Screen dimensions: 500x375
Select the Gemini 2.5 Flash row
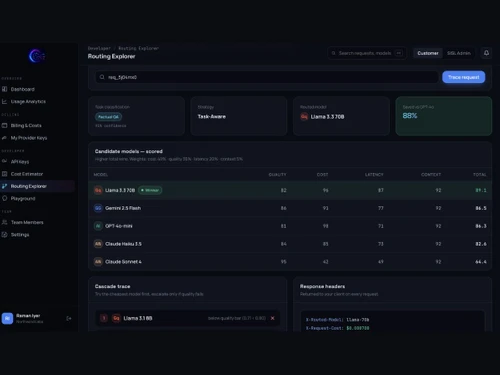(x=290, y=208)
